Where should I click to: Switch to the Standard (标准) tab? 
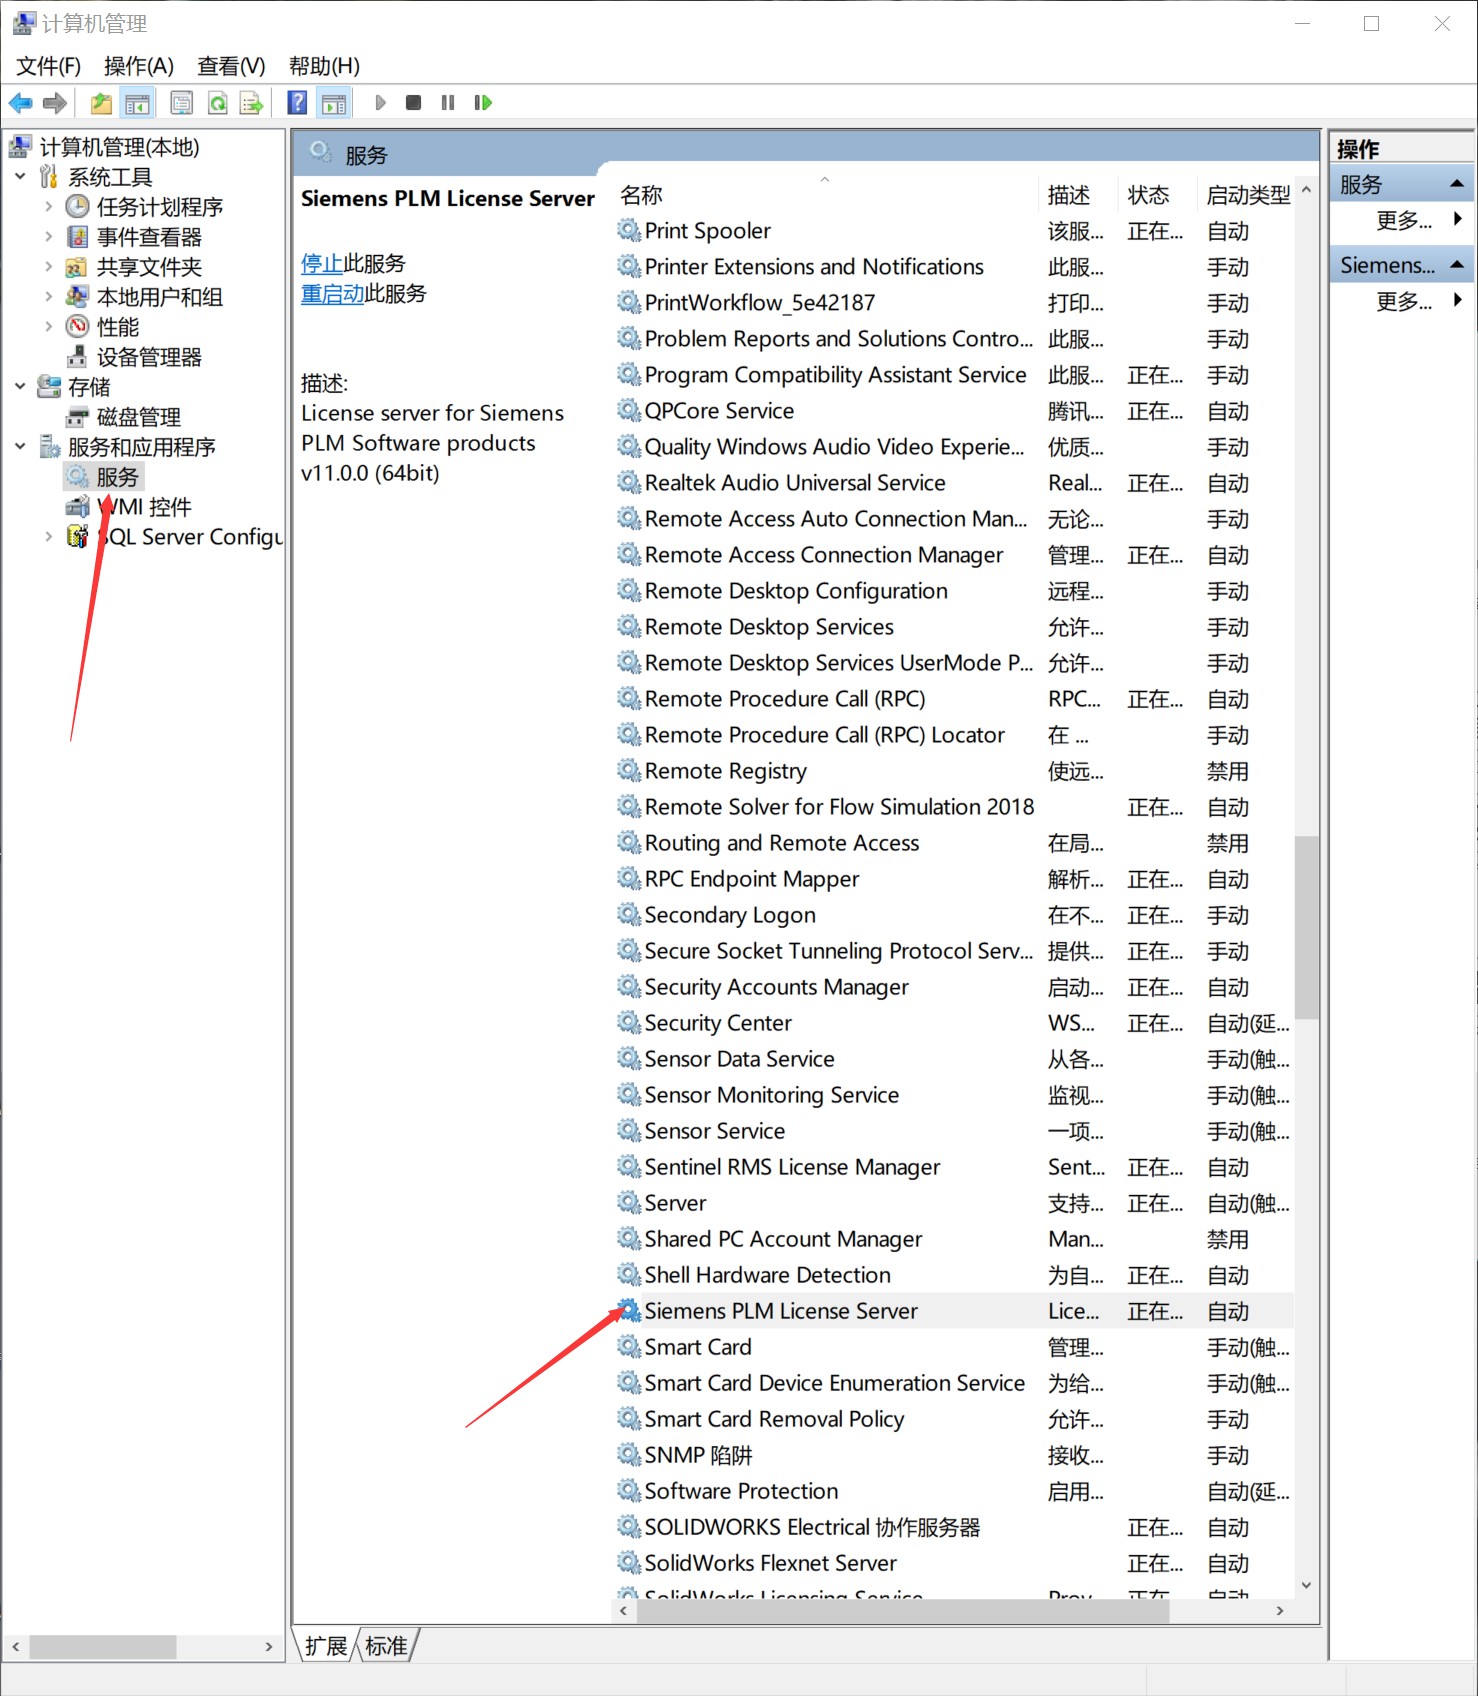(386, 1646)
